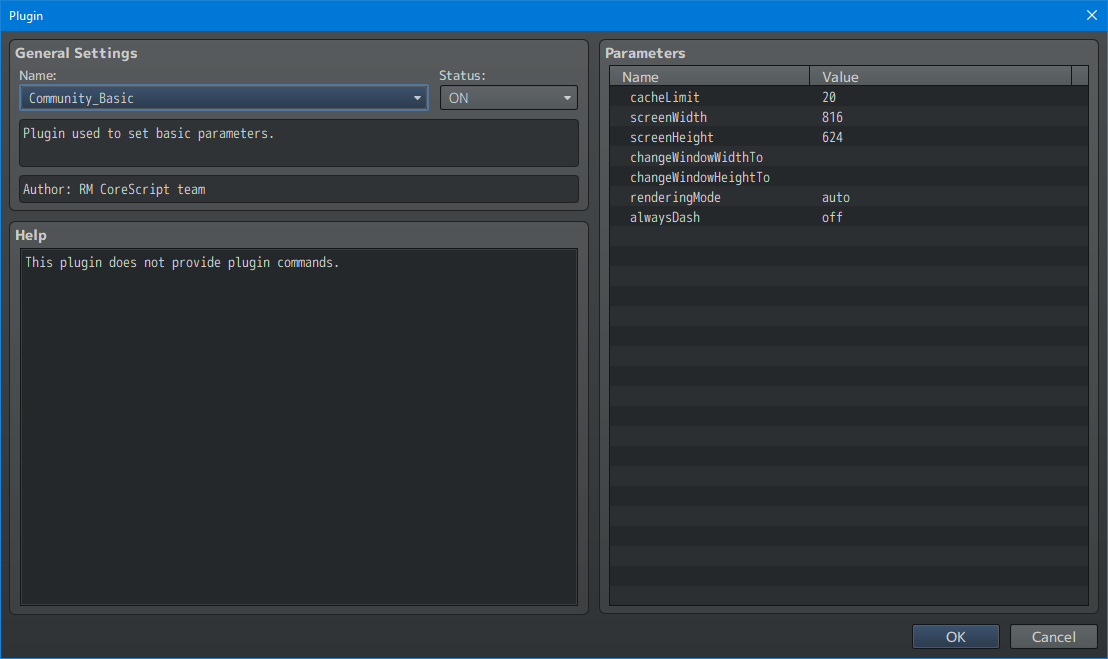Screen dimensions: 1108x659
Task: Open the Status dropdown showing ON
Action: click(508, 97)
